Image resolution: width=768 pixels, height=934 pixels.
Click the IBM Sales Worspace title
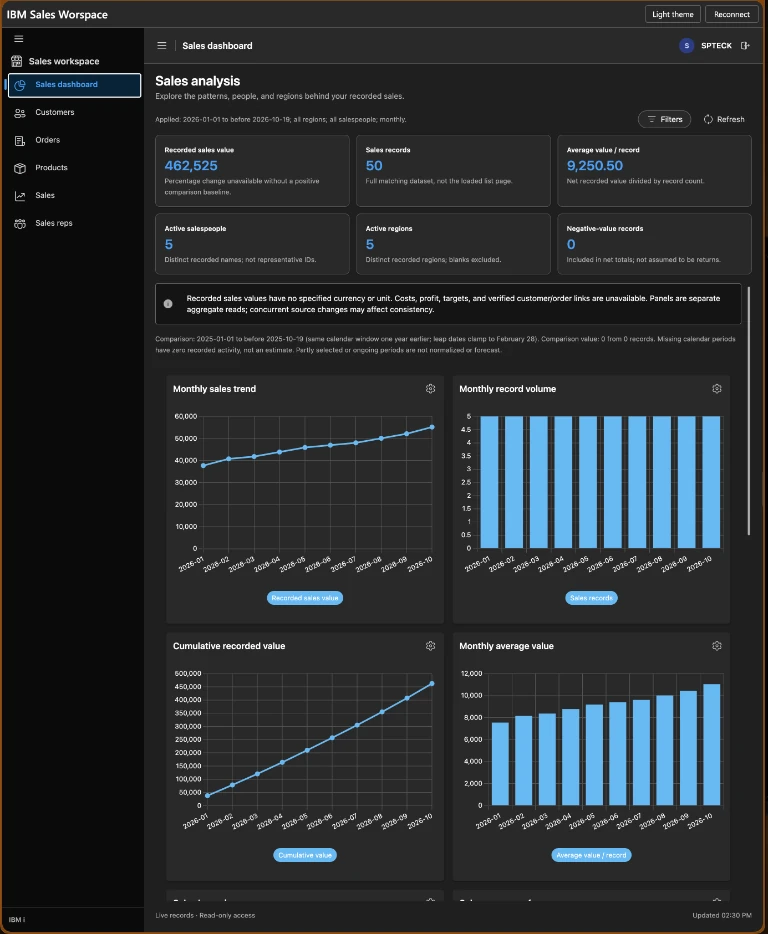click(57, 15)
